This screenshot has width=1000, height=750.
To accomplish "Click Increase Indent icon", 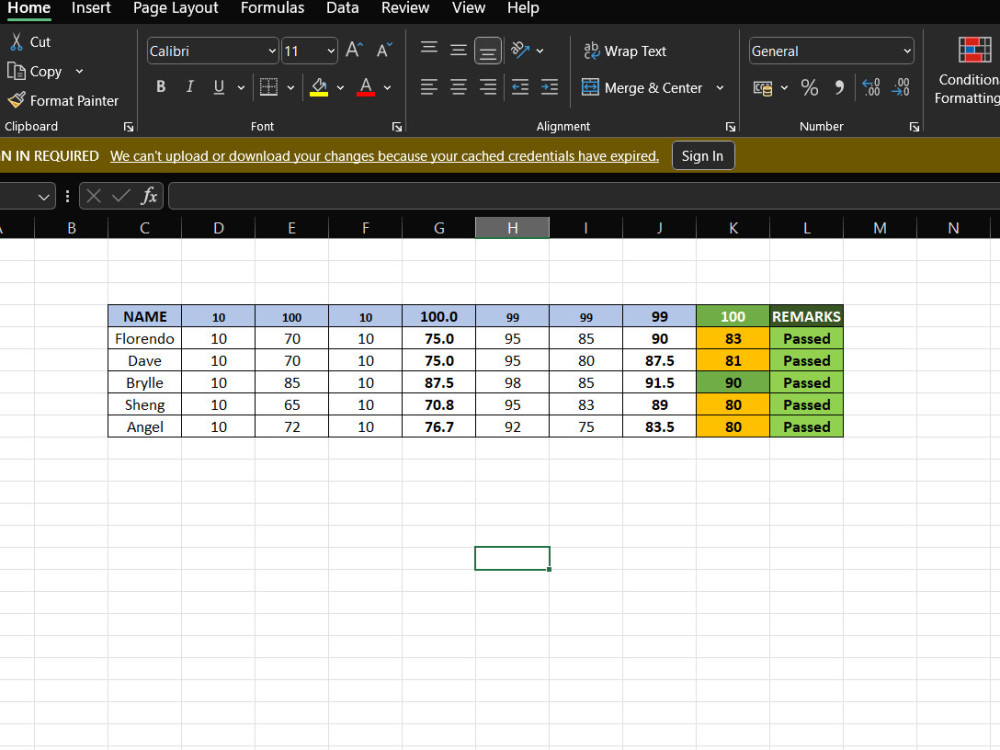I will 549,87.
